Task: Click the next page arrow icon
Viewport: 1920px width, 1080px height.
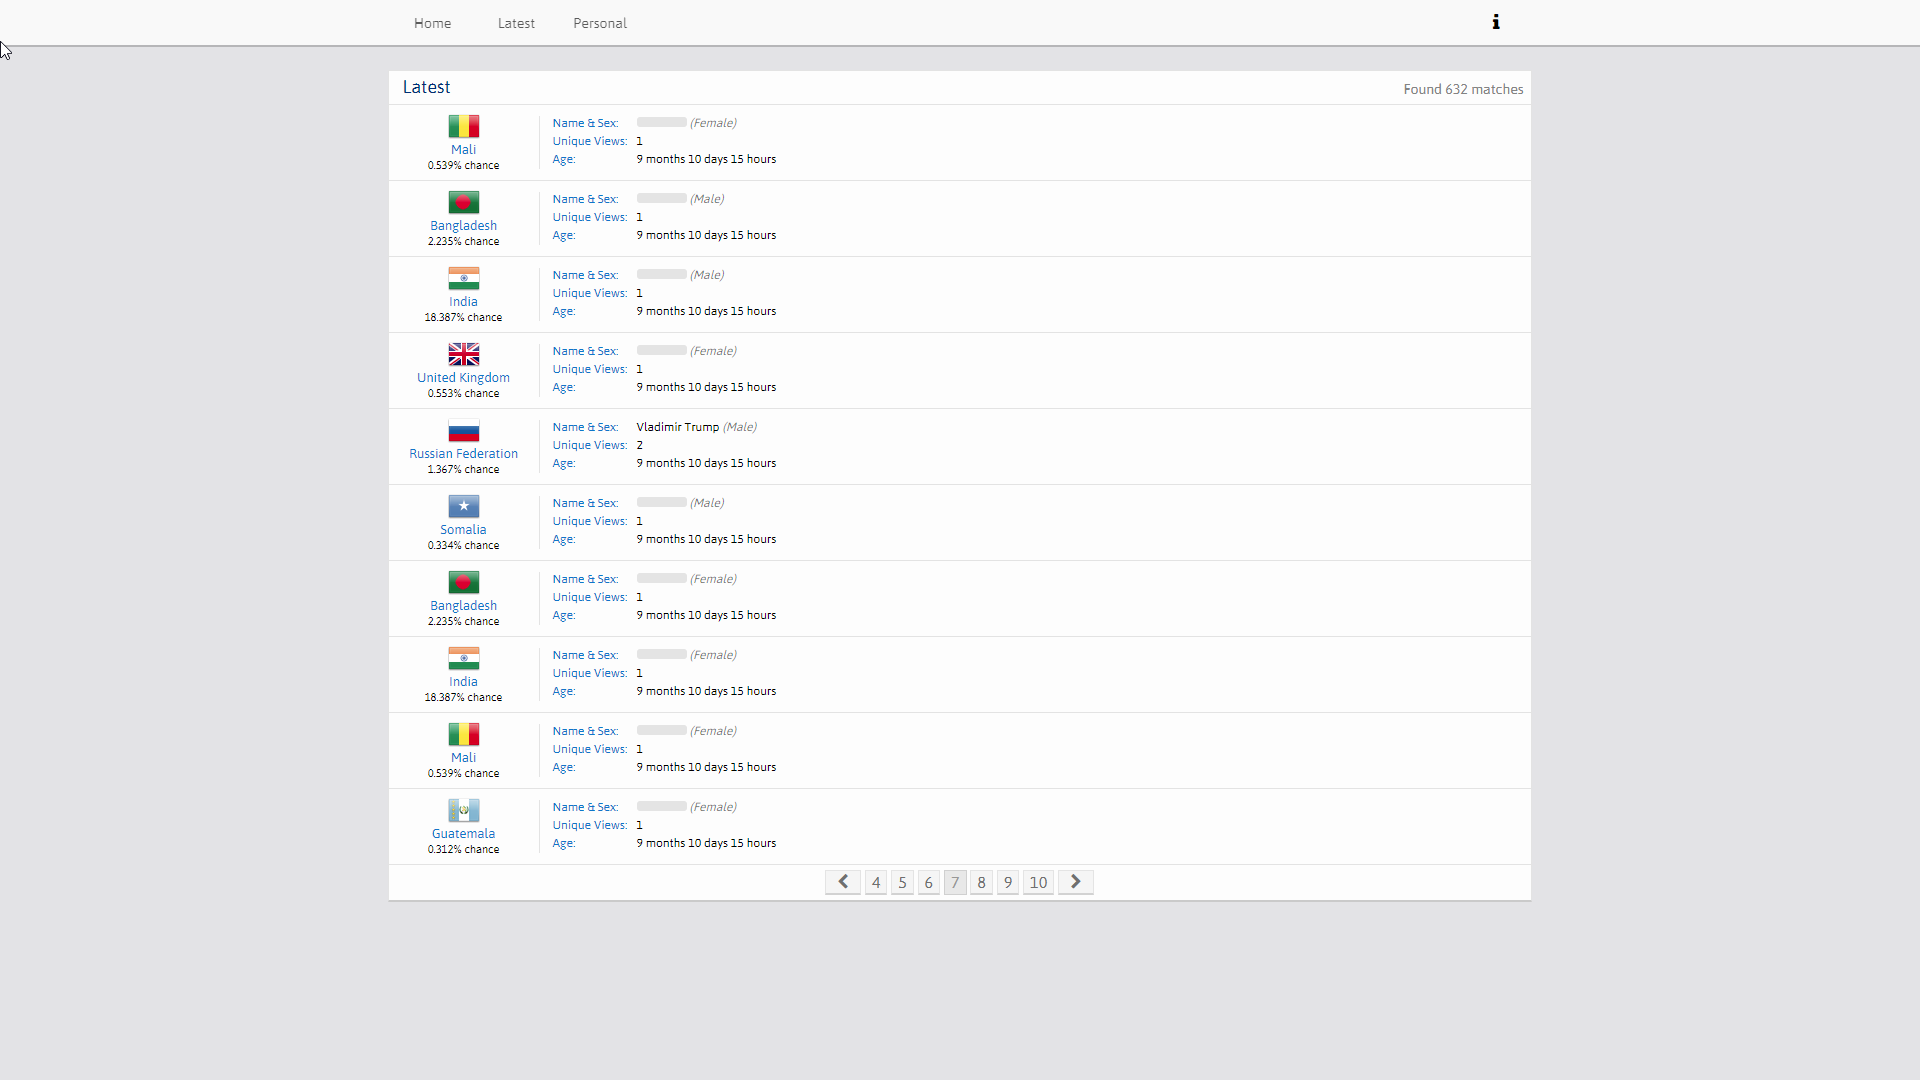Action: pyautogui.click(x=1075, y=881)
